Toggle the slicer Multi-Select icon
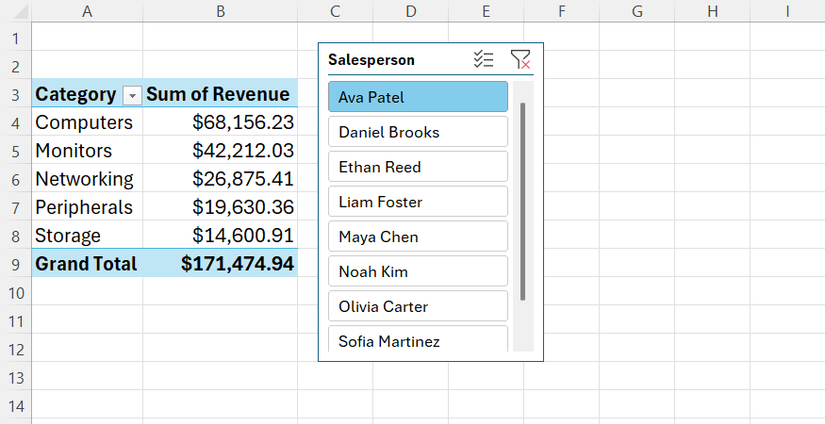Screen dimensions: 825x424 pyautogui.click(x=483, y=59)
